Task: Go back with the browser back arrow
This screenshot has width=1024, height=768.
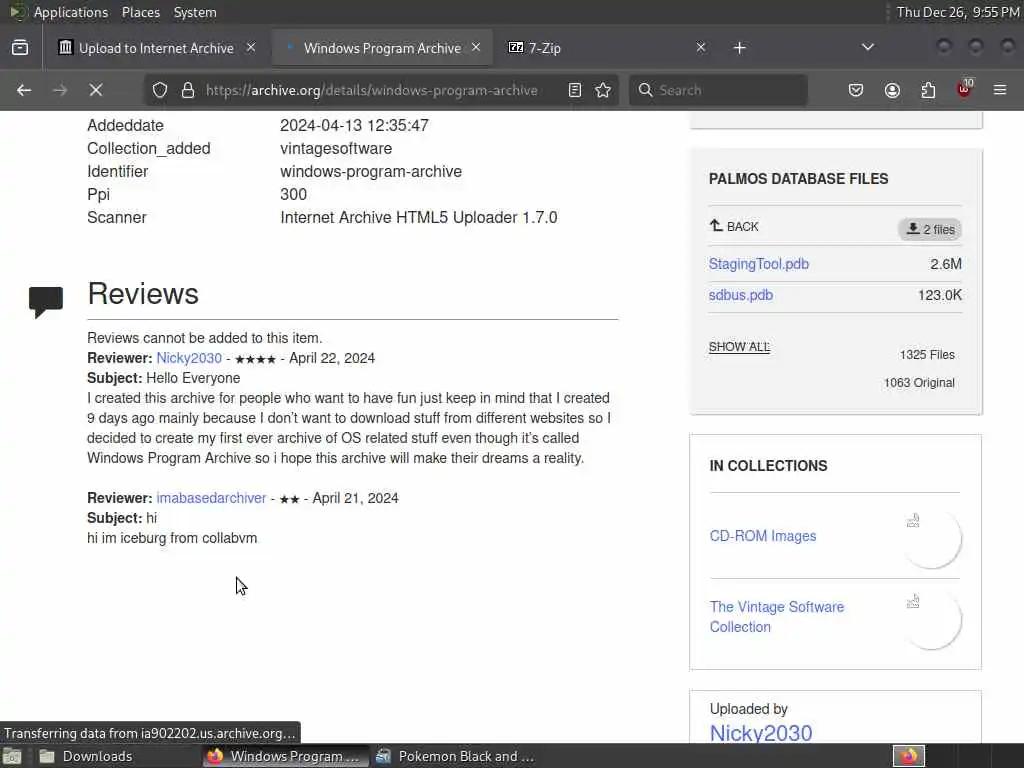Action: (x=24, y=90)
